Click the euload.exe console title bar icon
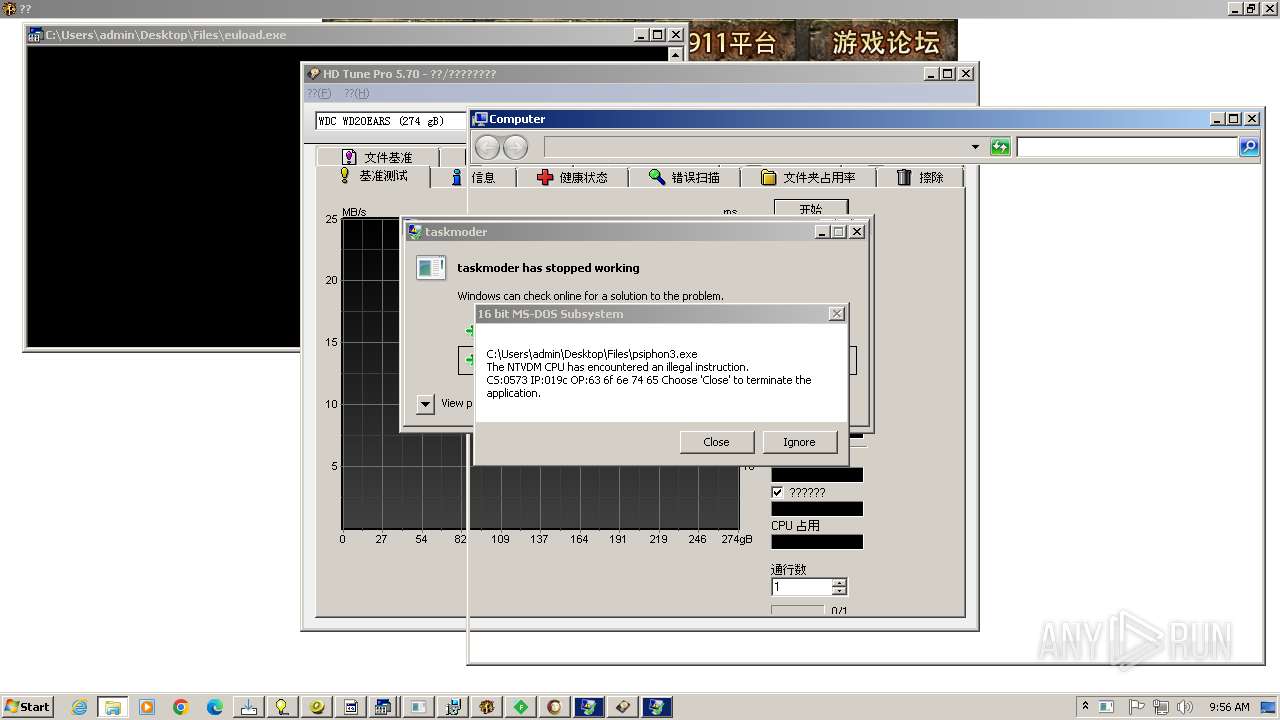Viewport: 1280px width, 720px height. [35, 35]
